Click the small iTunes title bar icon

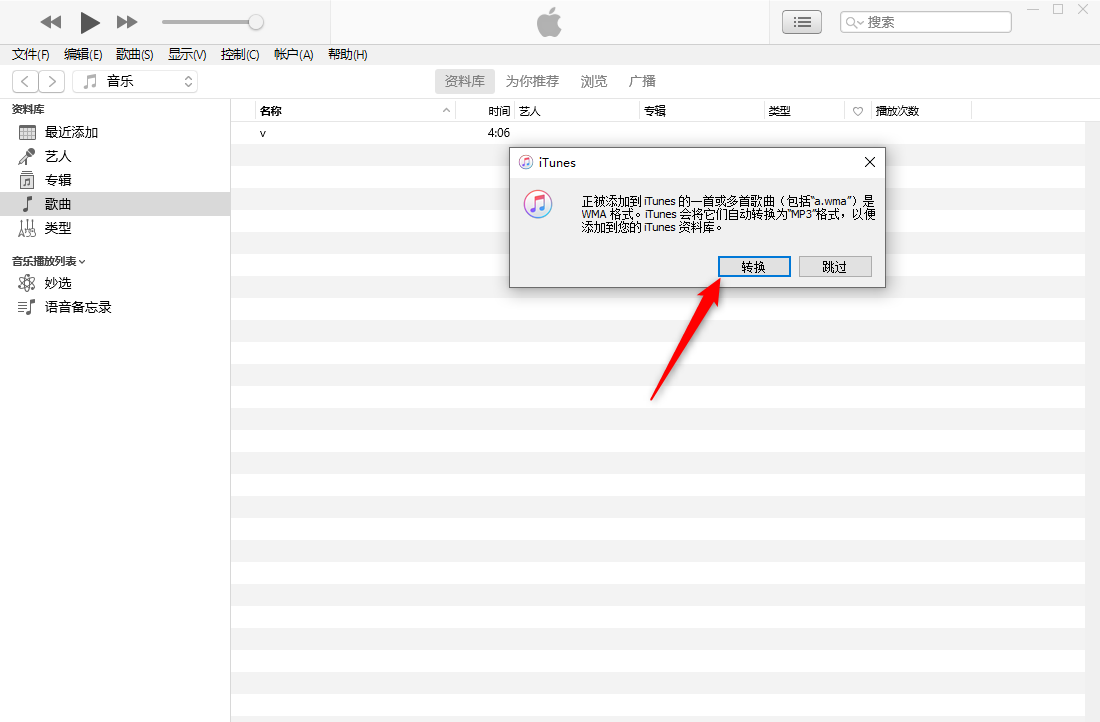point(525,162)
